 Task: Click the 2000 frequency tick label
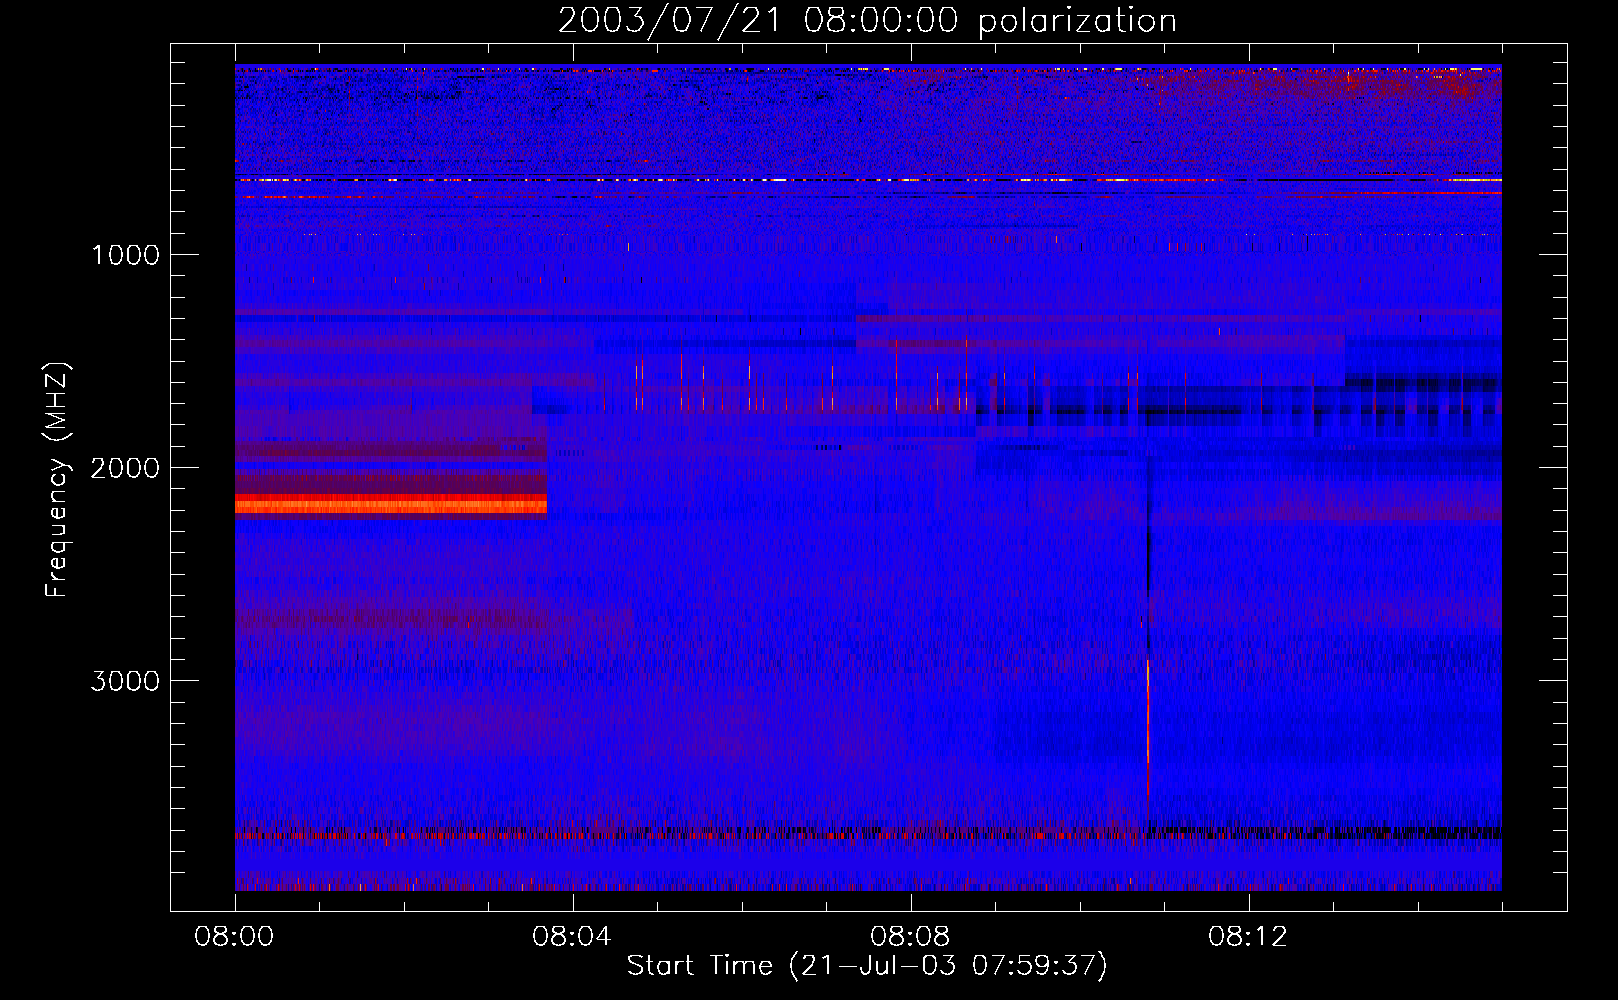125,468
